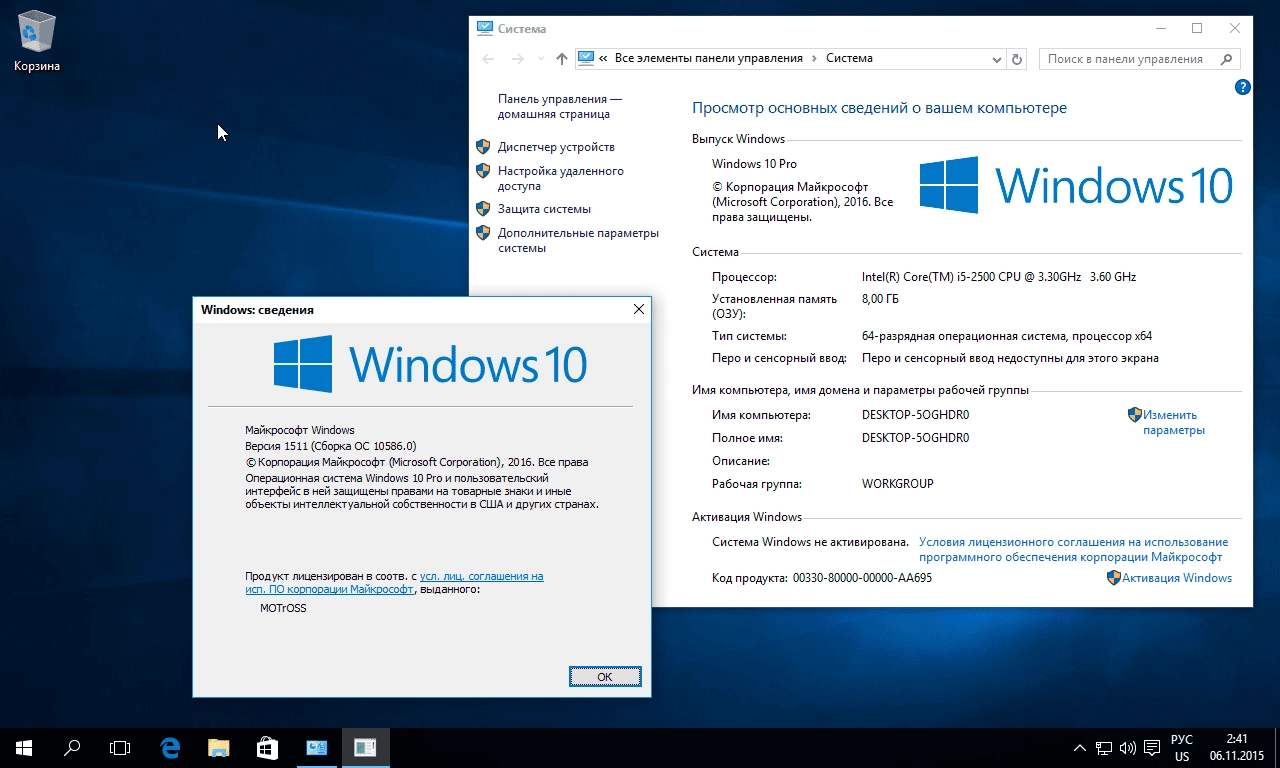
Task: Go back in the System window
Action: pyautogui.click(x=488, y=59)
